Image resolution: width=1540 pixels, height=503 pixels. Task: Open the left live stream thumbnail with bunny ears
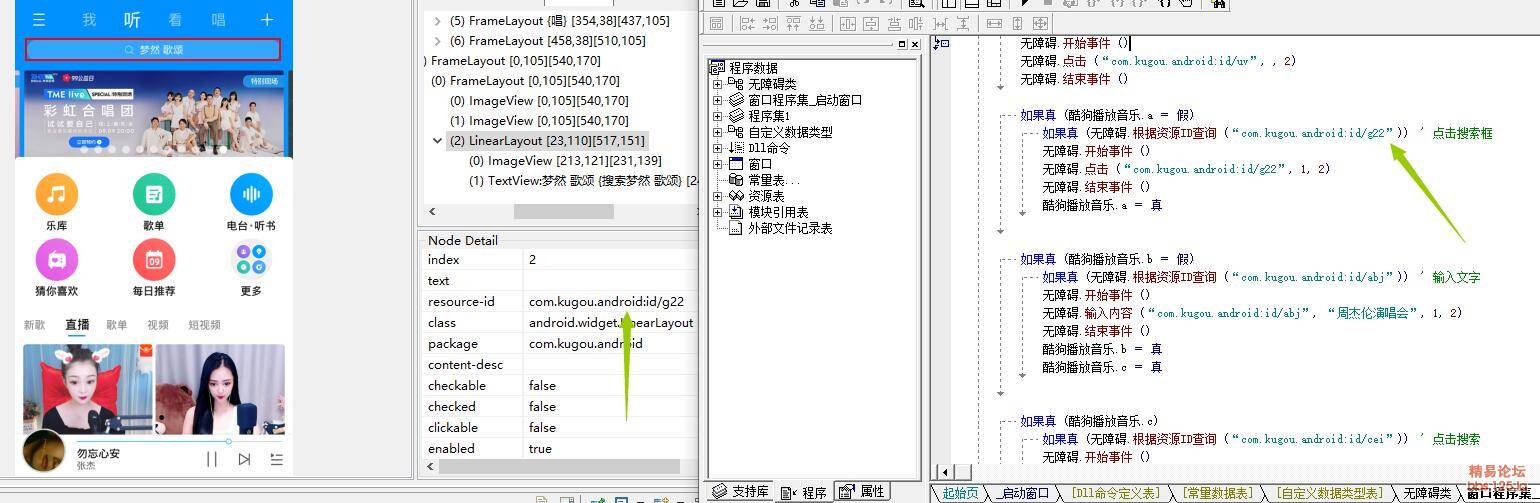(x=88, y=388)
